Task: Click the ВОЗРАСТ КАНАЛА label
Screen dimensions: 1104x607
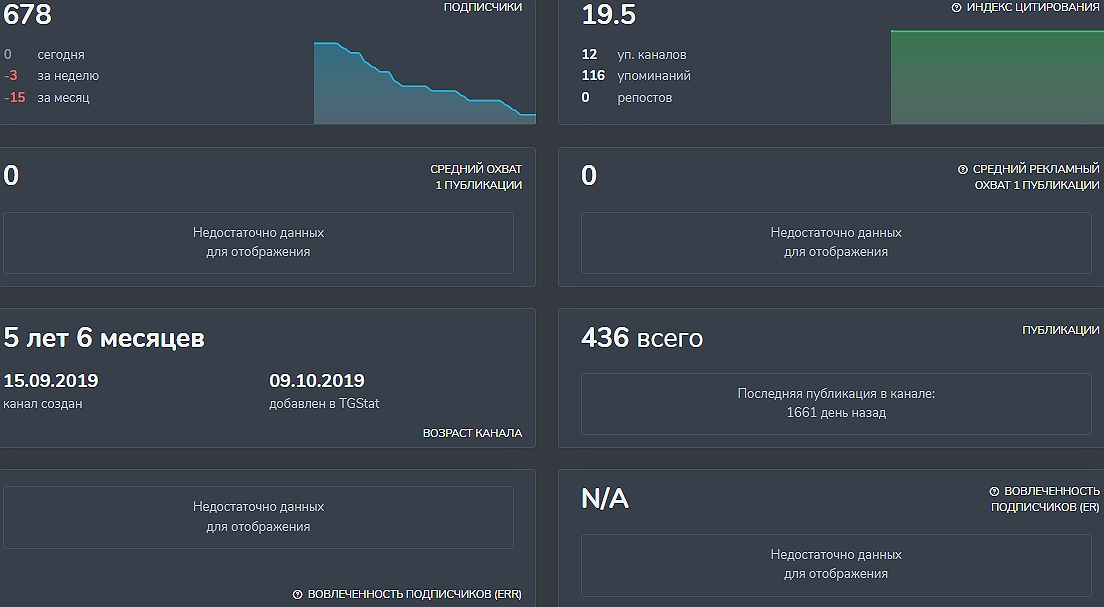Action: 472,434
